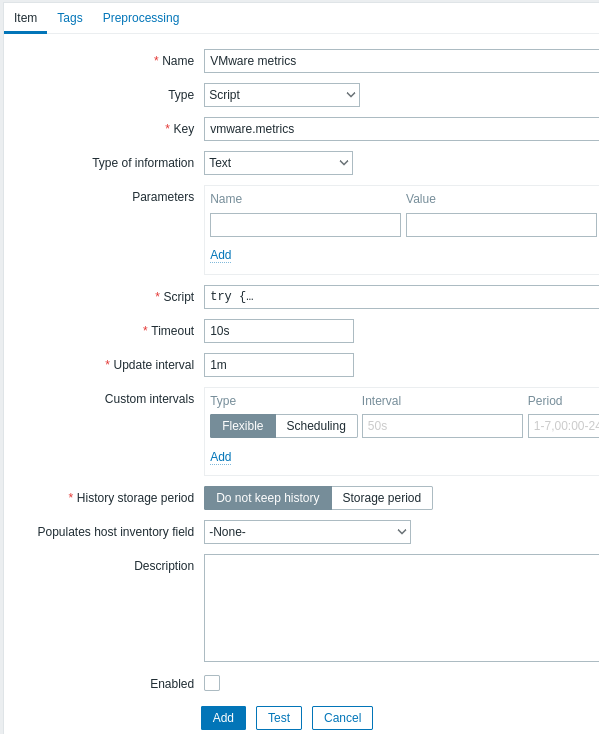Click the Script field showing try {…

402,297
